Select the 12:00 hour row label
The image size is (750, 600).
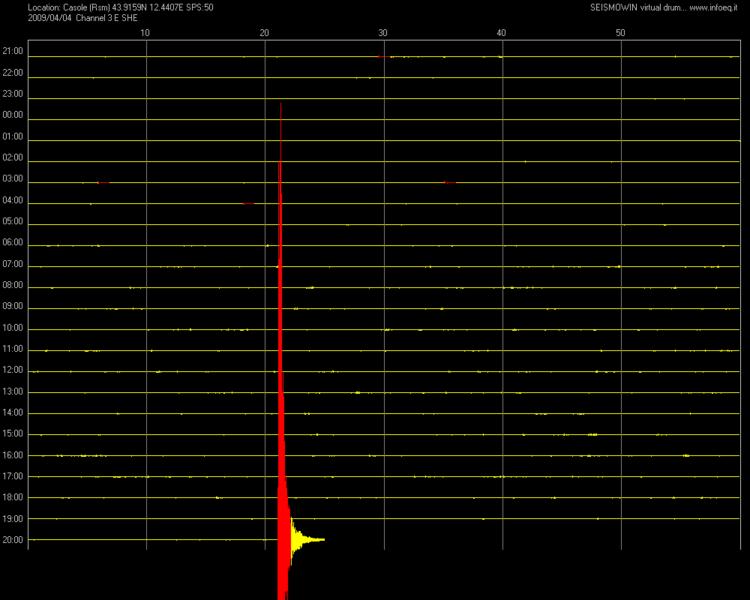click(13, 370)
